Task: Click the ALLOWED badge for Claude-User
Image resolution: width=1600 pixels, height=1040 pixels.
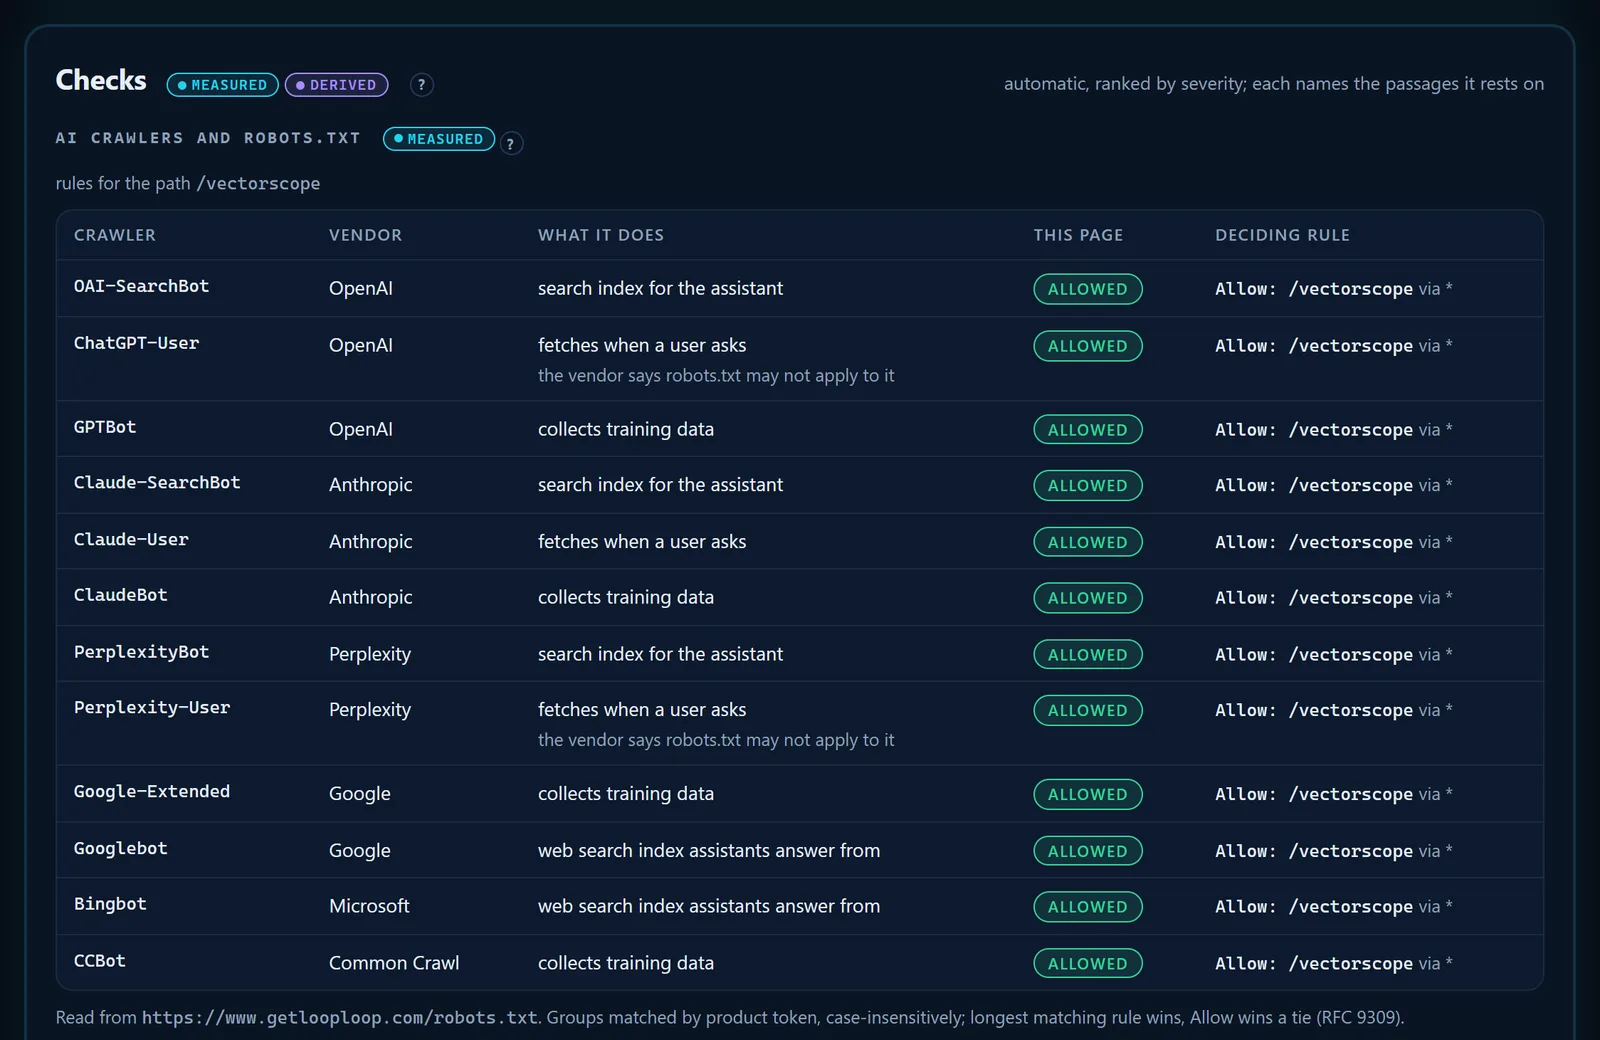Action: click(1088, 542)
